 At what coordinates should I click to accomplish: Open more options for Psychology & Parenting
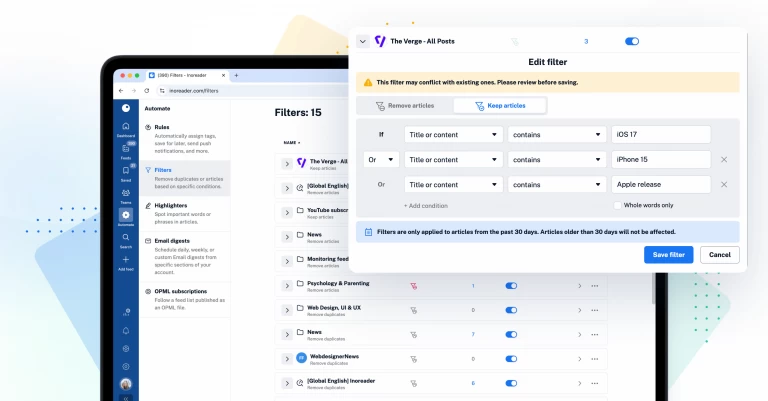point(594,285)
